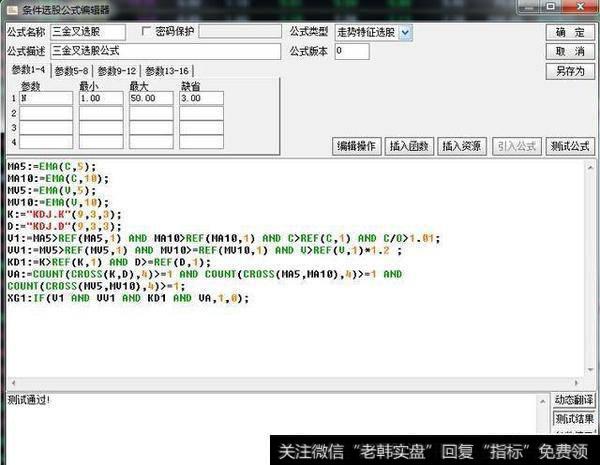Toggle the 密码保护 checkbox
This screenshot has height=465, width=600.
point(146,31)
